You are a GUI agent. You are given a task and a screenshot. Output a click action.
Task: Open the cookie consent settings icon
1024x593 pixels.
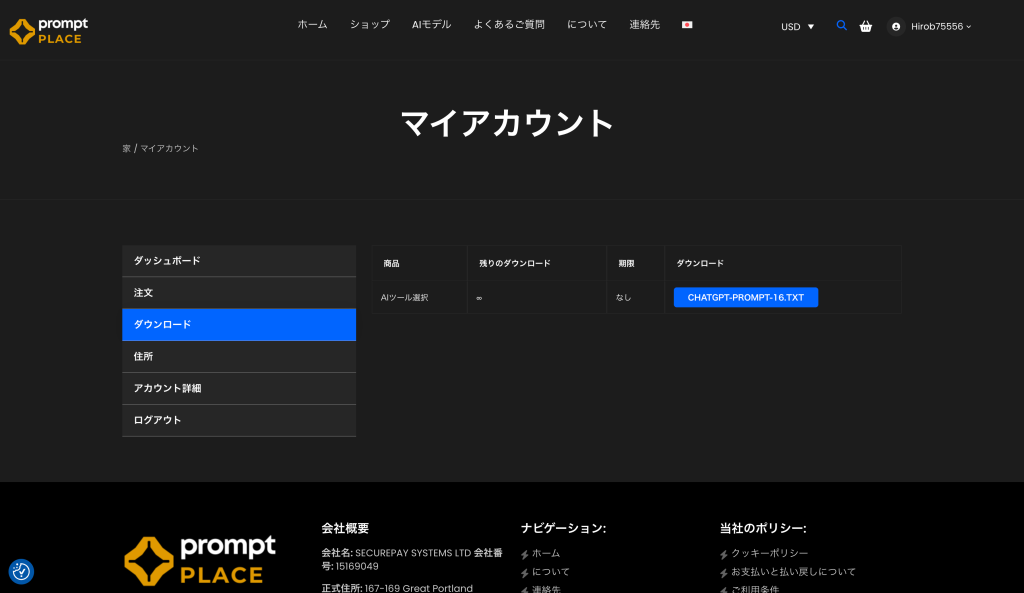pos(21,571)
